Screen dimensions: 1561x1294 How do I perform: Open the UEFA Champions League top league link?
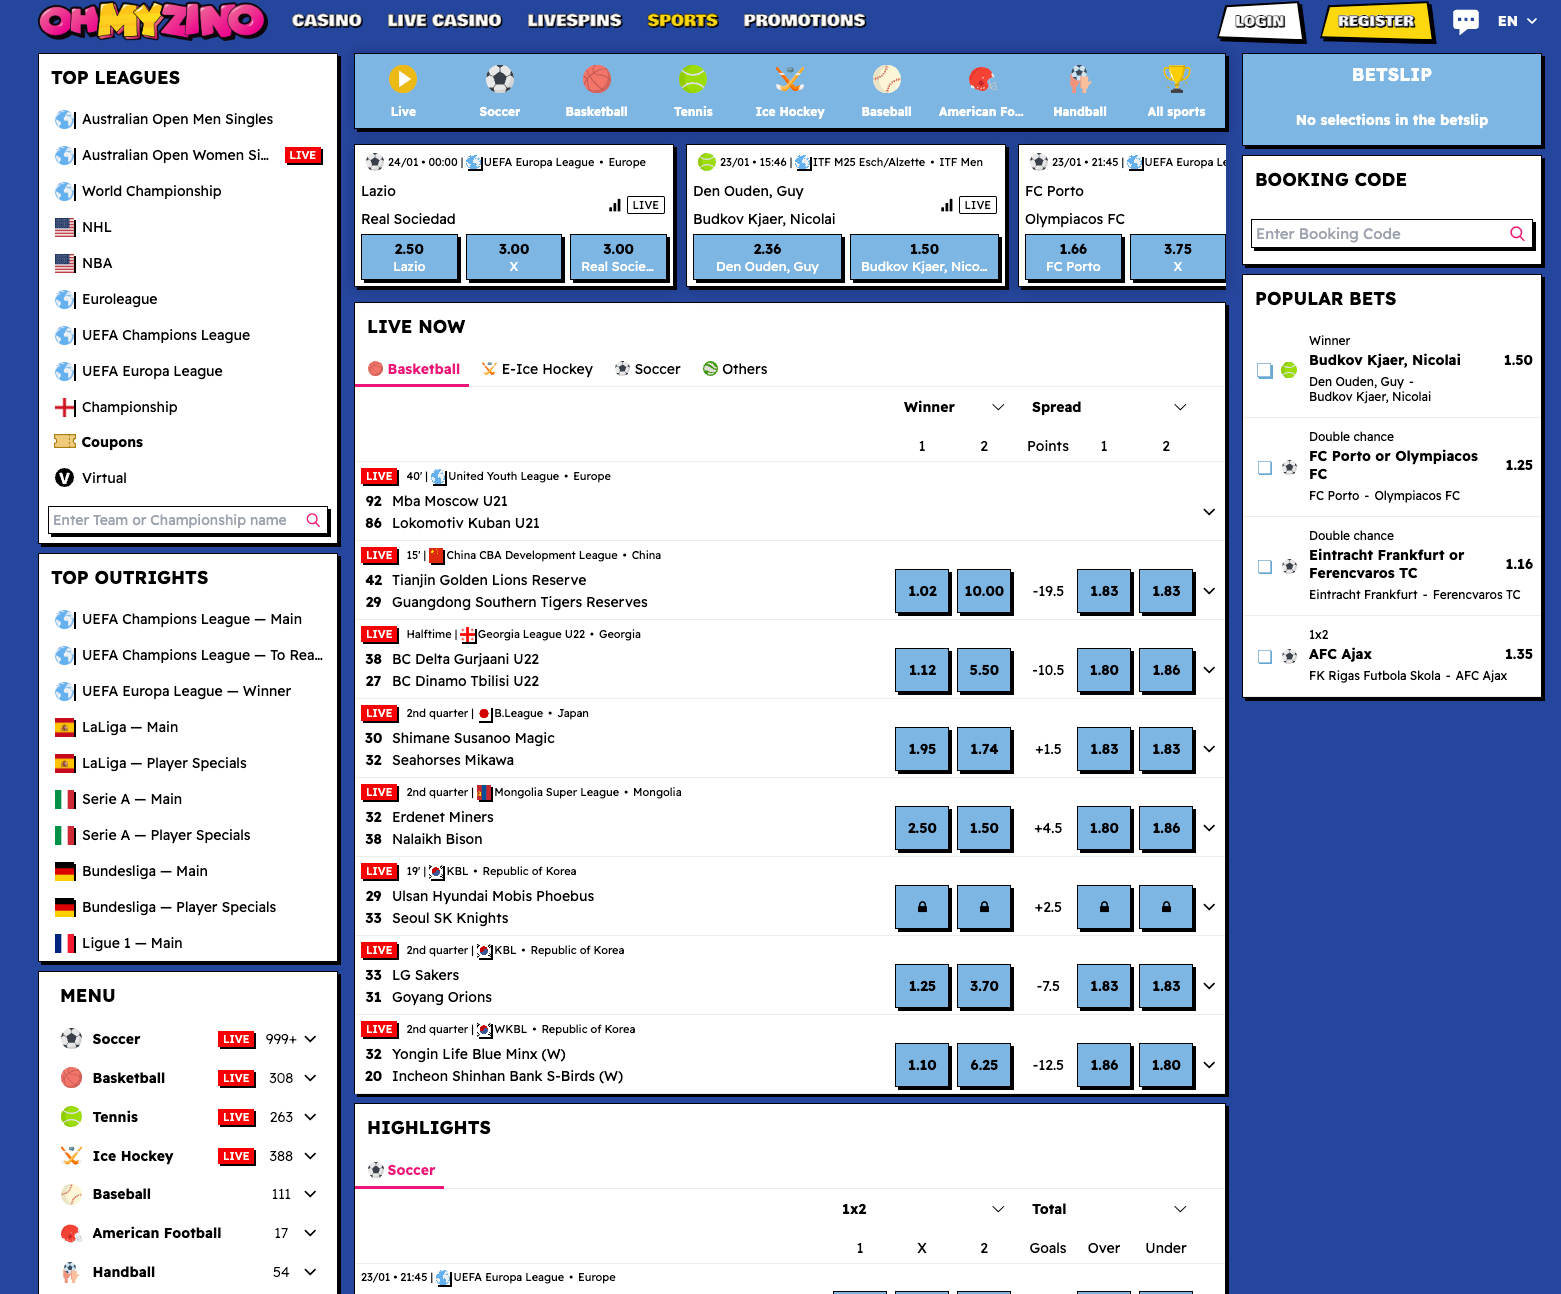pyautogui.click(x=165, y=335)
